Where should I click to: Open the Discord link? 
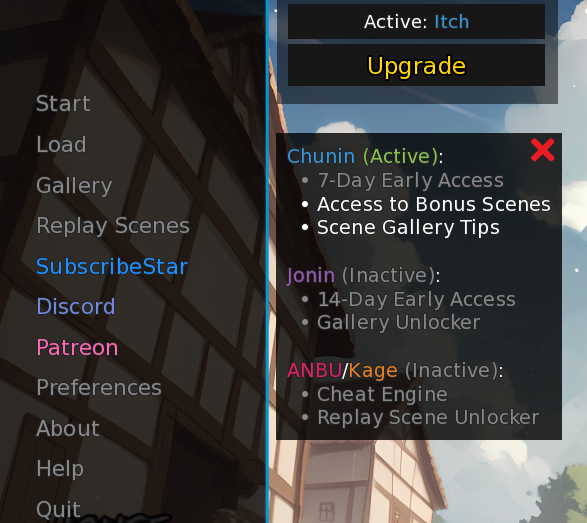[76, 307]
